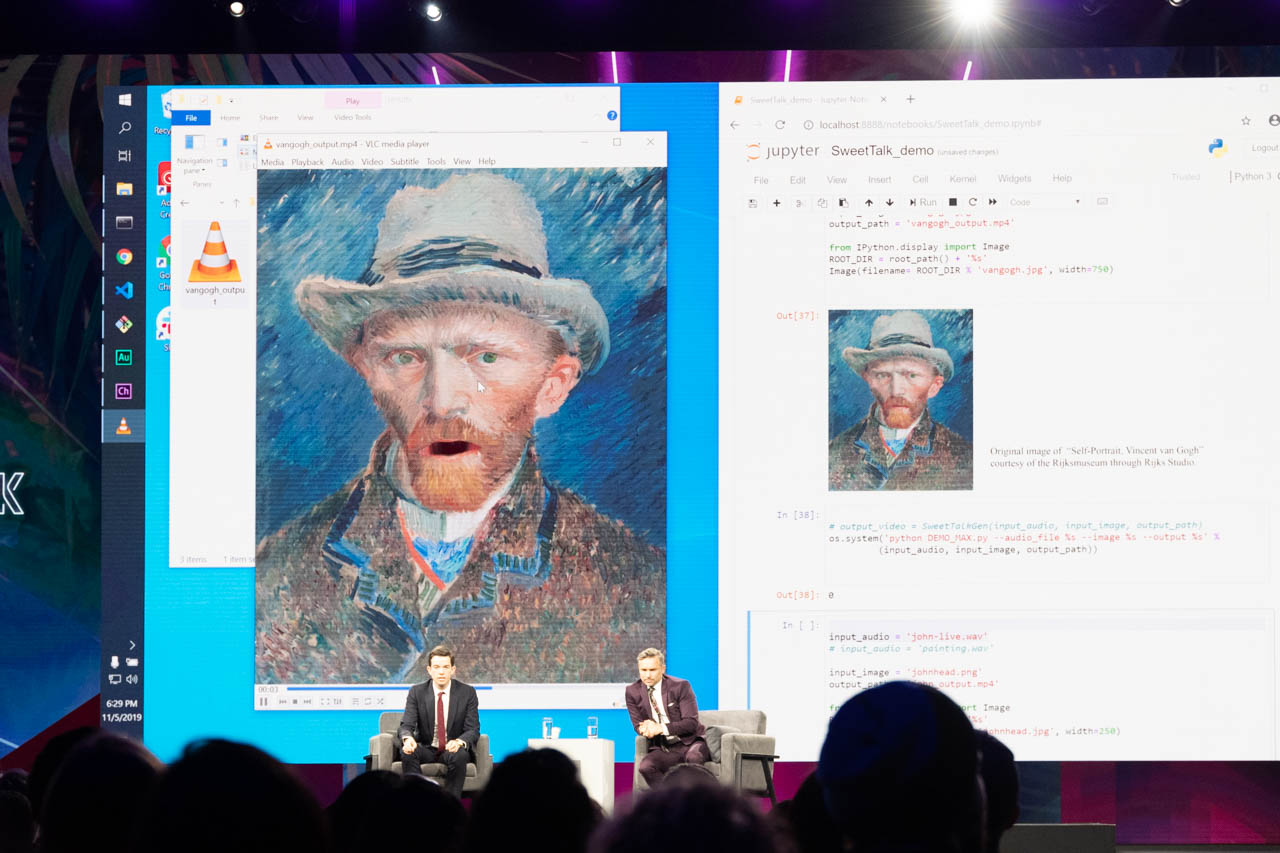
Task: Click the VLC next media button
Action: click(x=307, y=701)
